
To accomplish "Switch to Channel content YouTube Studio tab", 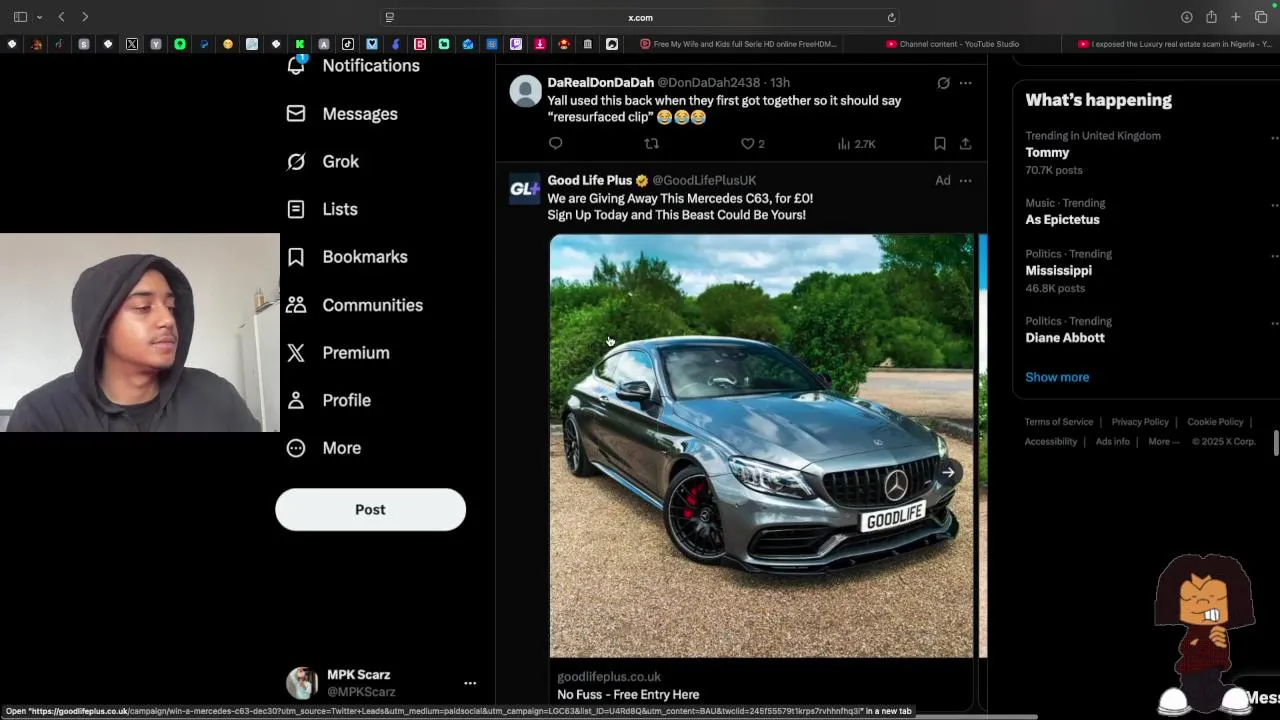I will click(953, 44).
